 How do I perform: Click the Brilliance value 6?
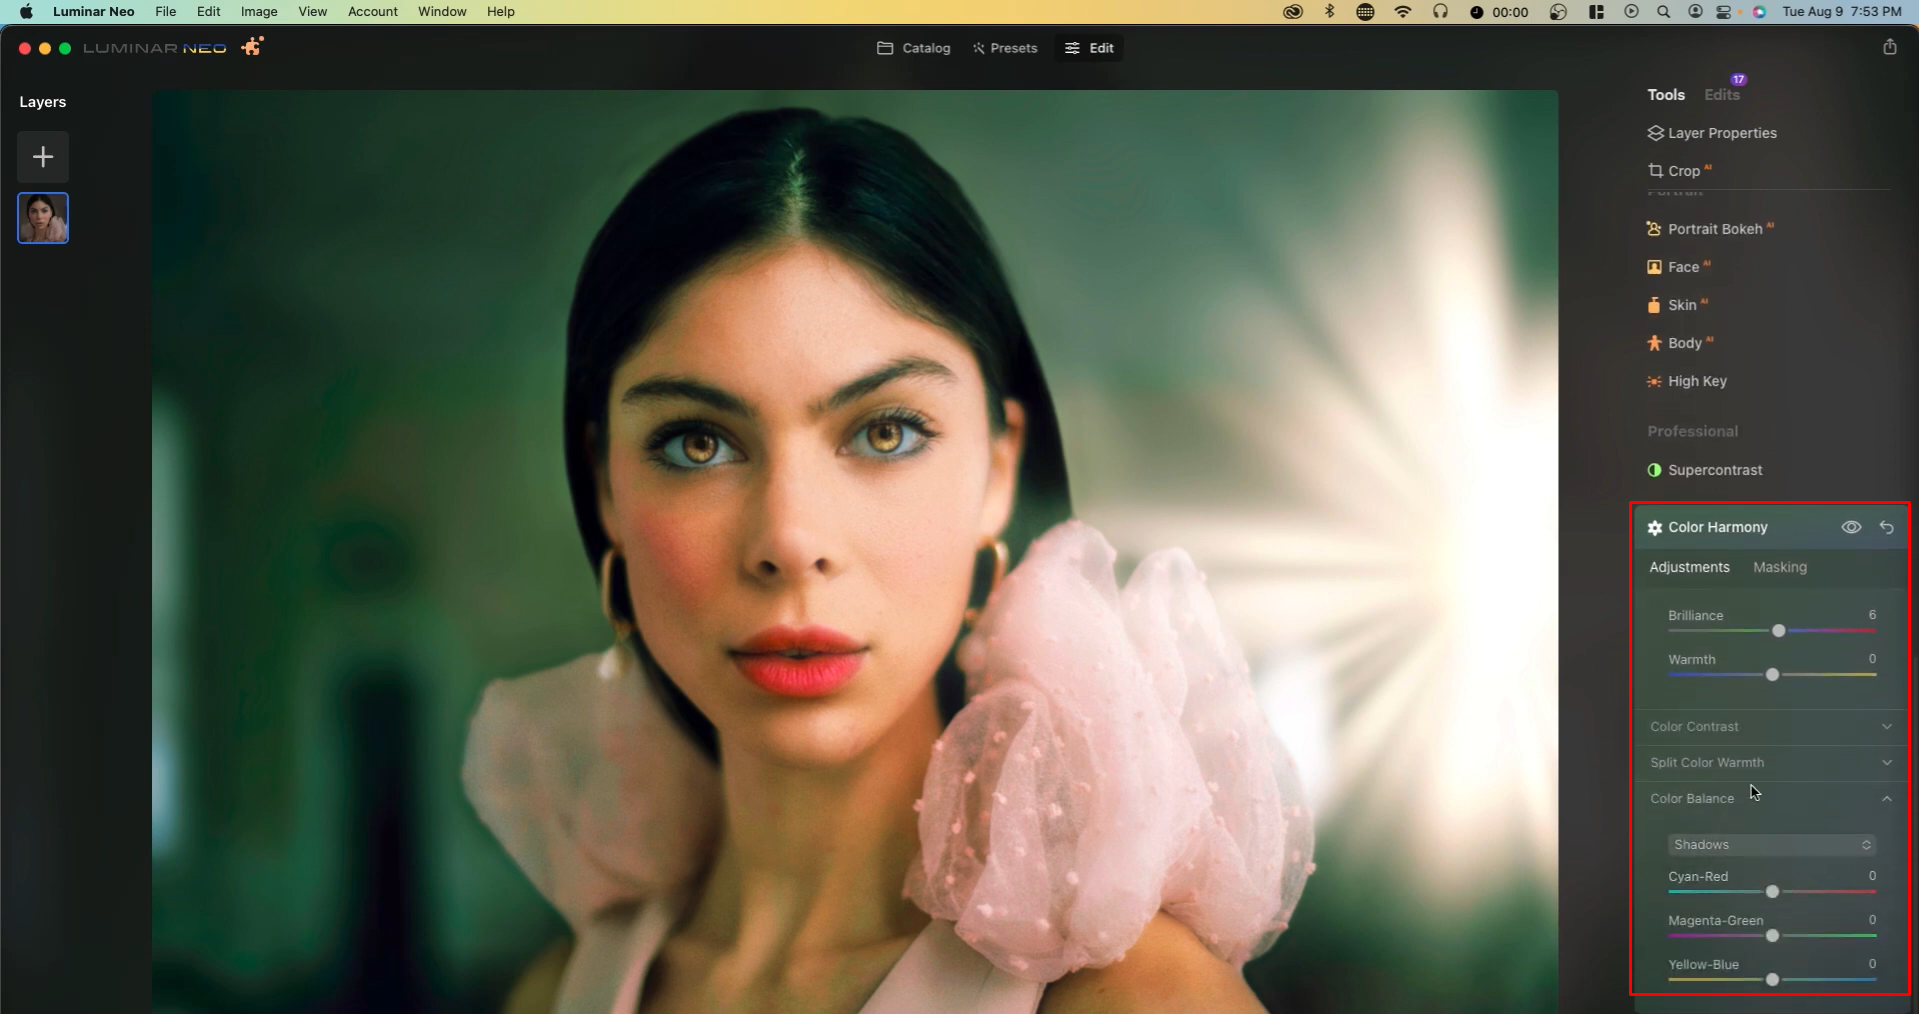tap(1872, 615)
